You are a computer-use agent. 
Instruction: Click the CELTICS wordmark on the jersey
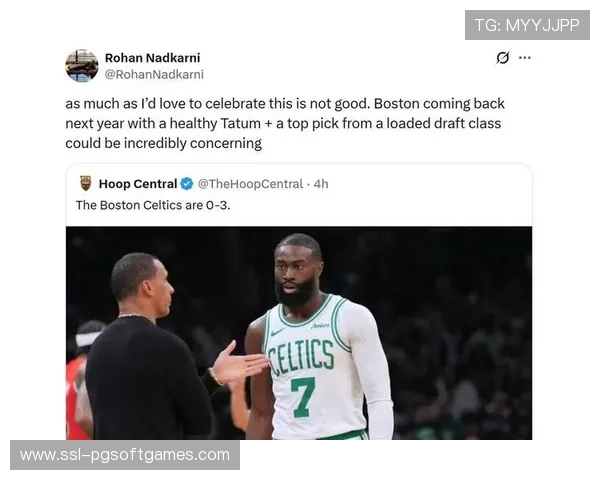[x=300, y=355]
